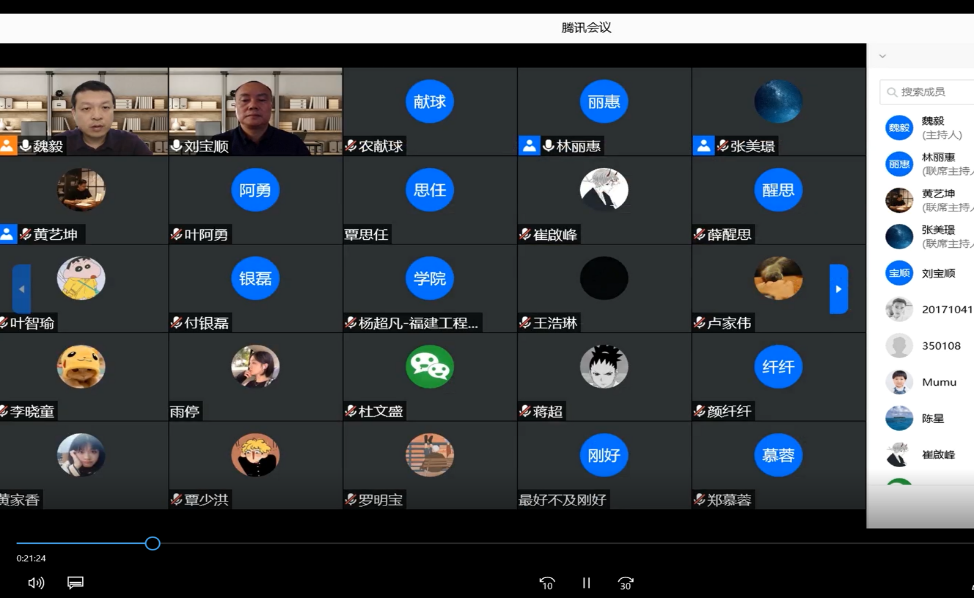Toggle the microphone icon on 魏毅's tile

25,146
